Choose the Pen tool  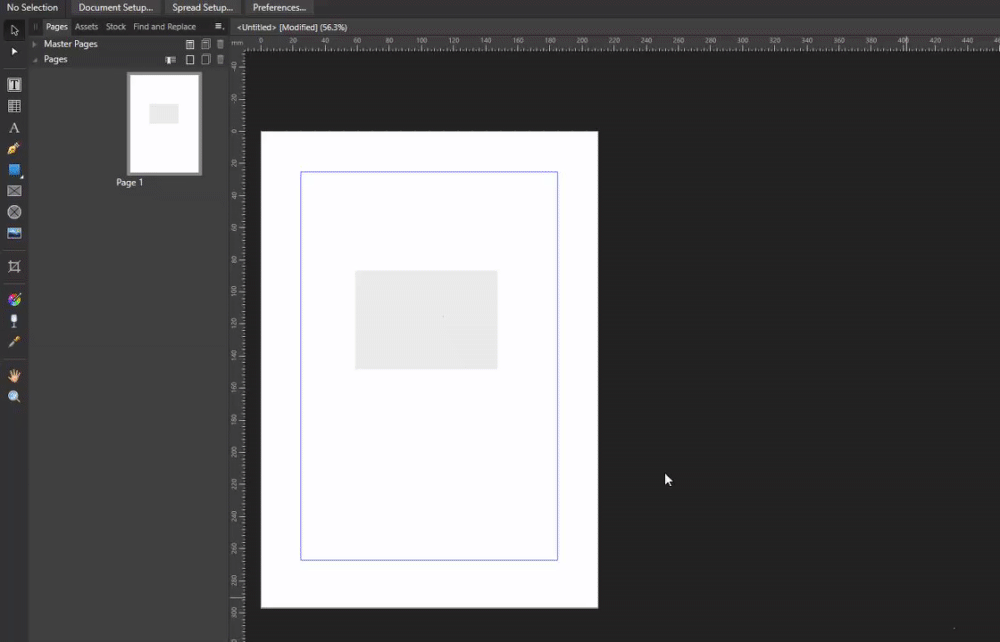[13, 148]
